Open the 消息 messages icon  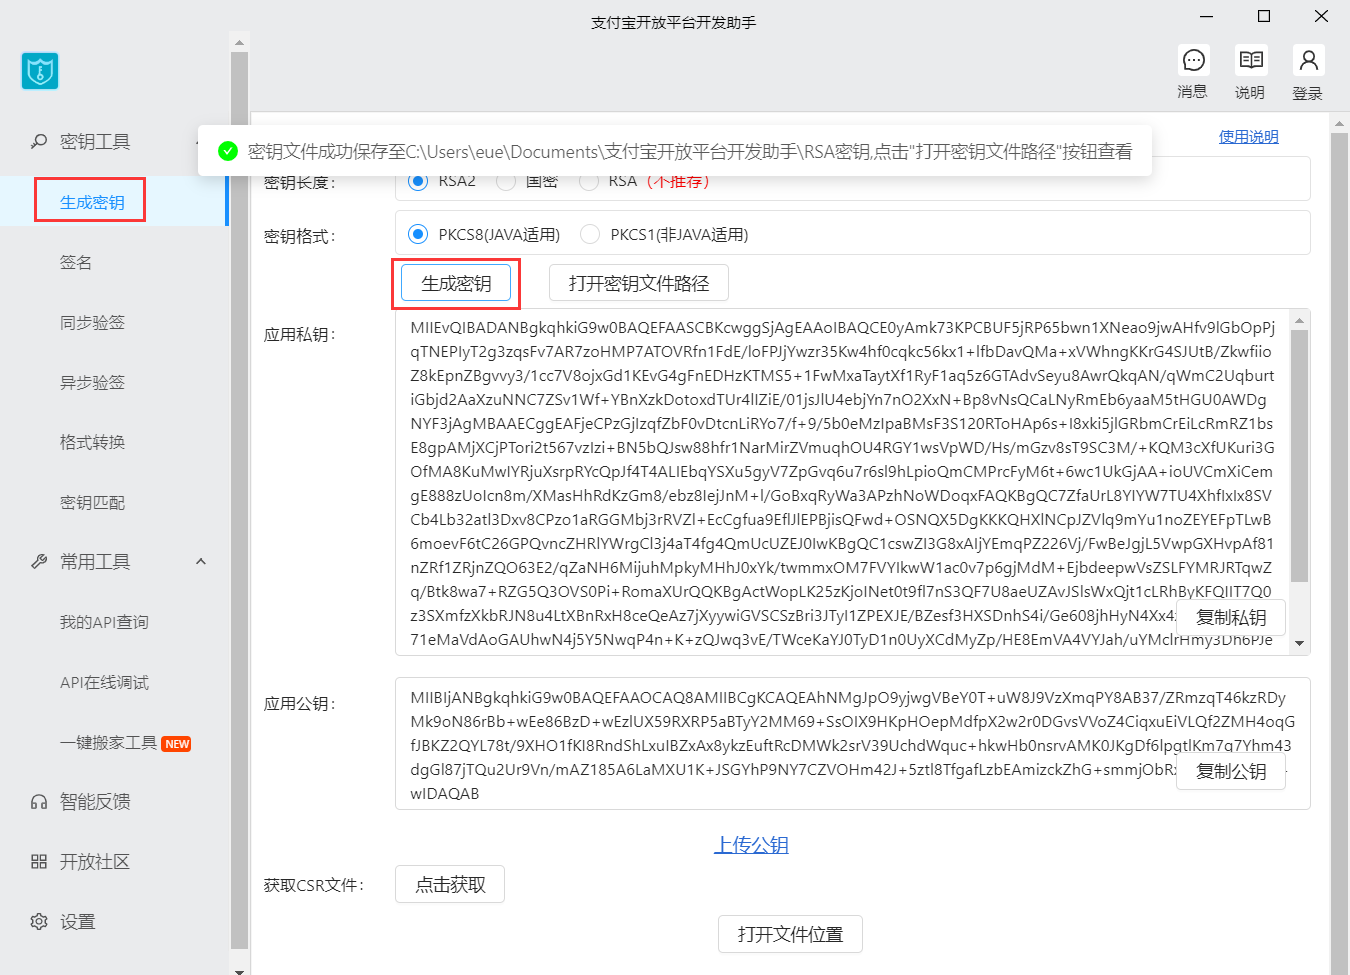pyautogui.click(x=1193, y=60)
